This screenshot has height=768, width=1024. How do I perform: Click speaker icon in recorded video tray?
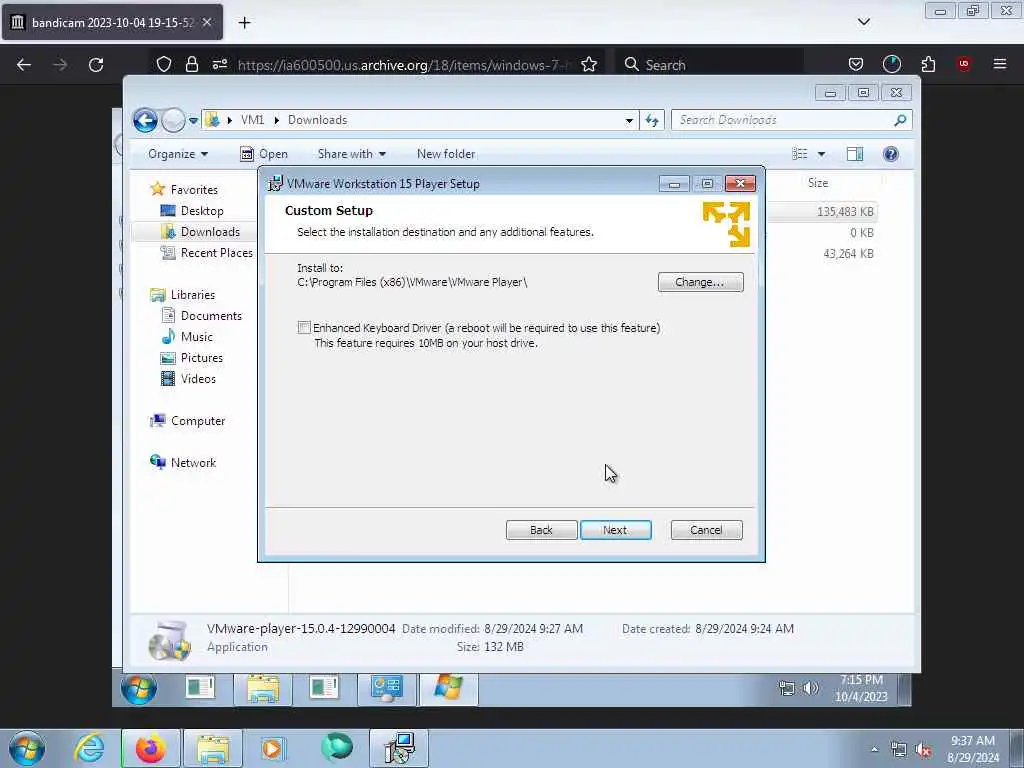pyautogui.click(x=810, y=688)
